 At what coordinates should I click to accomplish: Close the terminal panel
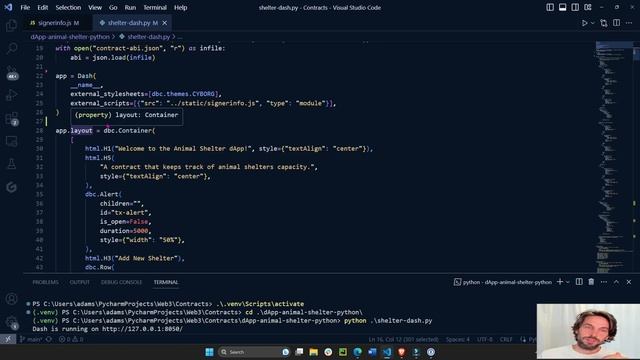click(x=629, y=282)
